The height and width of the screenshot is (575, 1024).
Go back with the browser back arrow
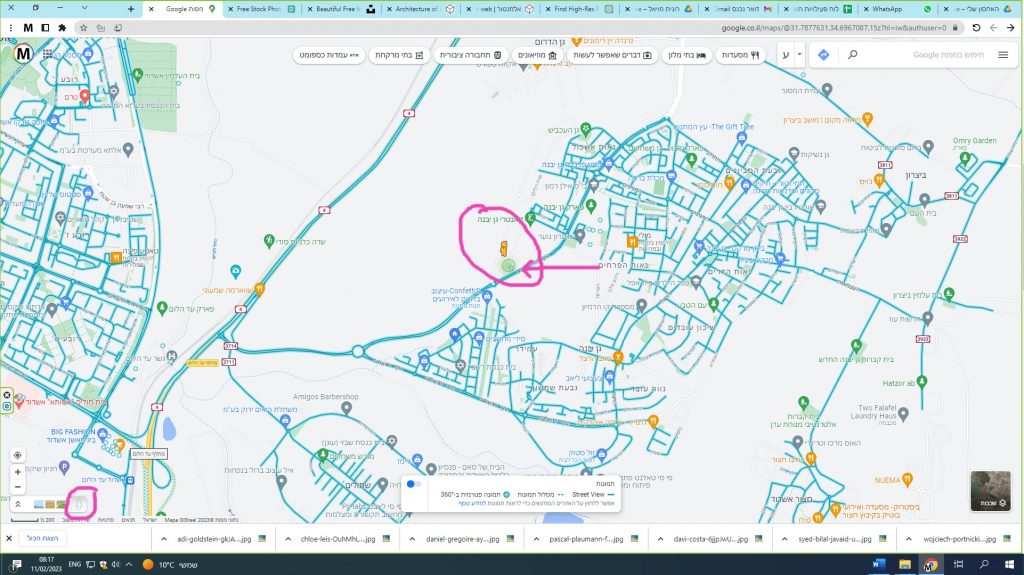point(1012,27)
